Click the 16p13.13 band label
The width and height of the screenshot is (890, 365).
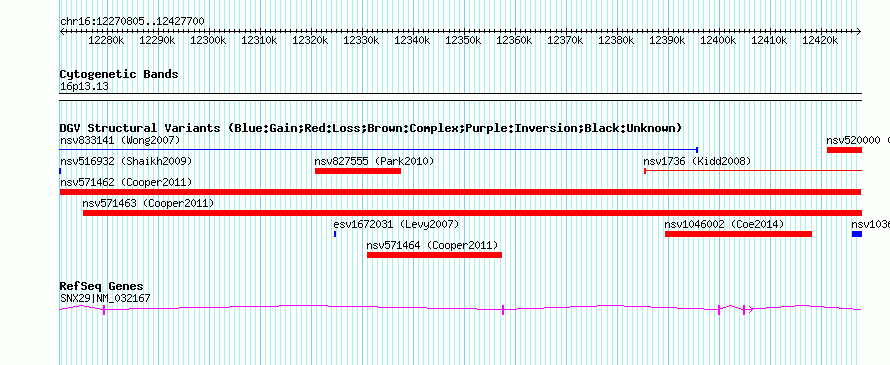84,87
